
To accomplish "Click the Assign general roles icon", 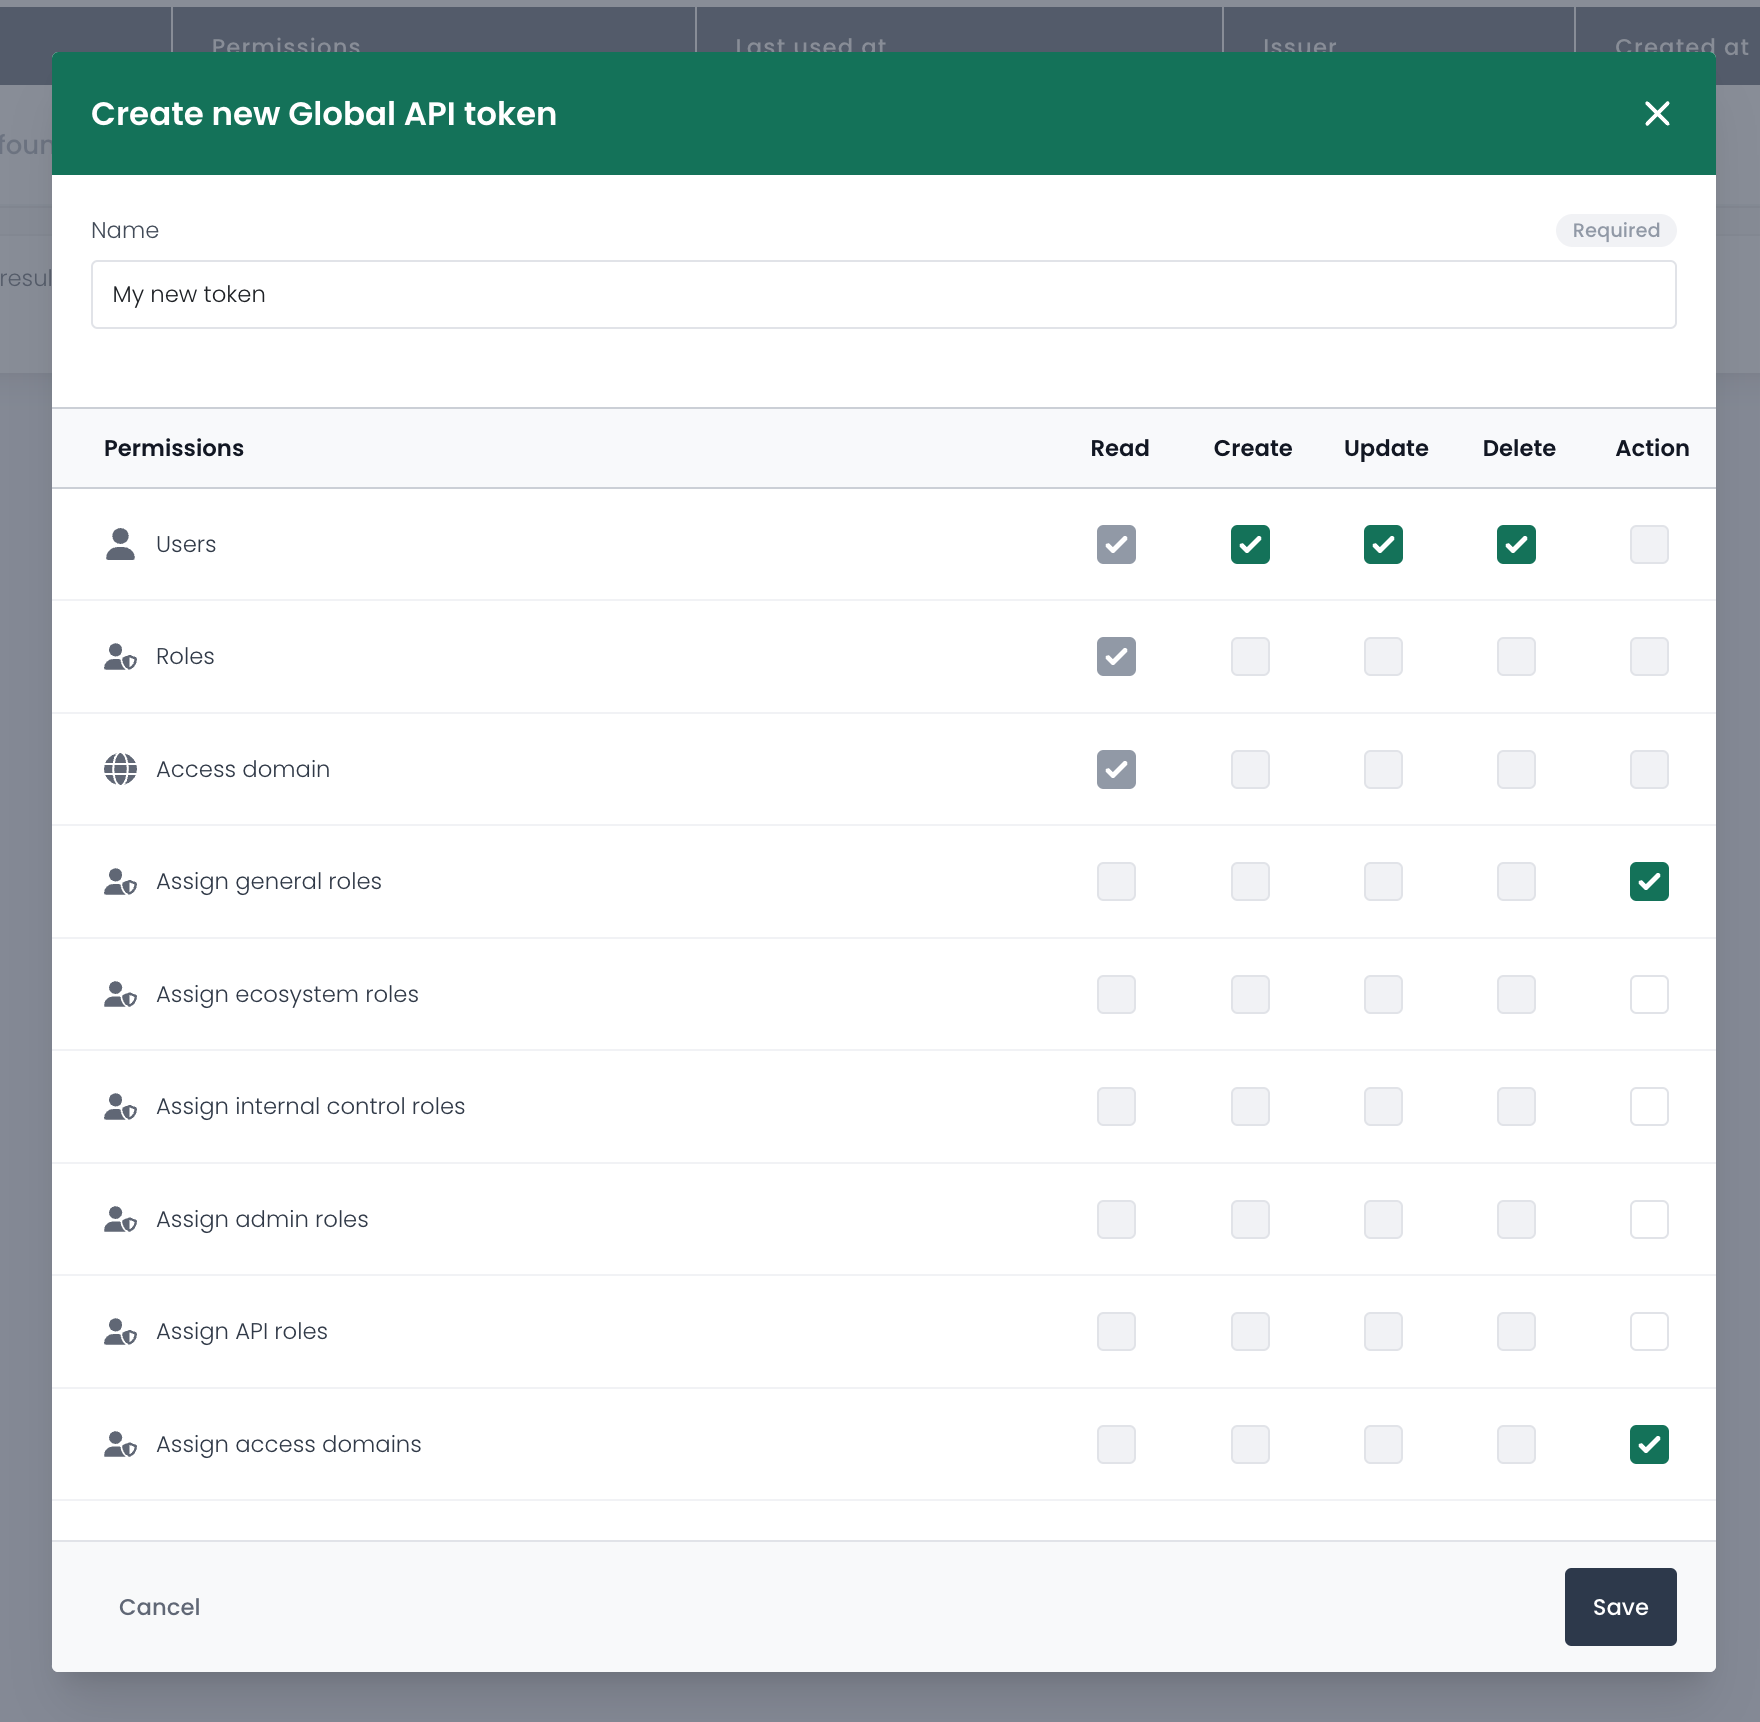I will tap(120, 882).
